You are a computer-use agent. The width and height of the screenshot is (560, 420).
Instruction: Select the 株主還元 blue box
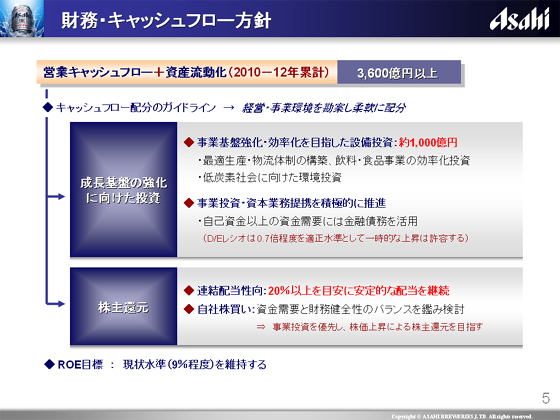(x=124, y=306)
